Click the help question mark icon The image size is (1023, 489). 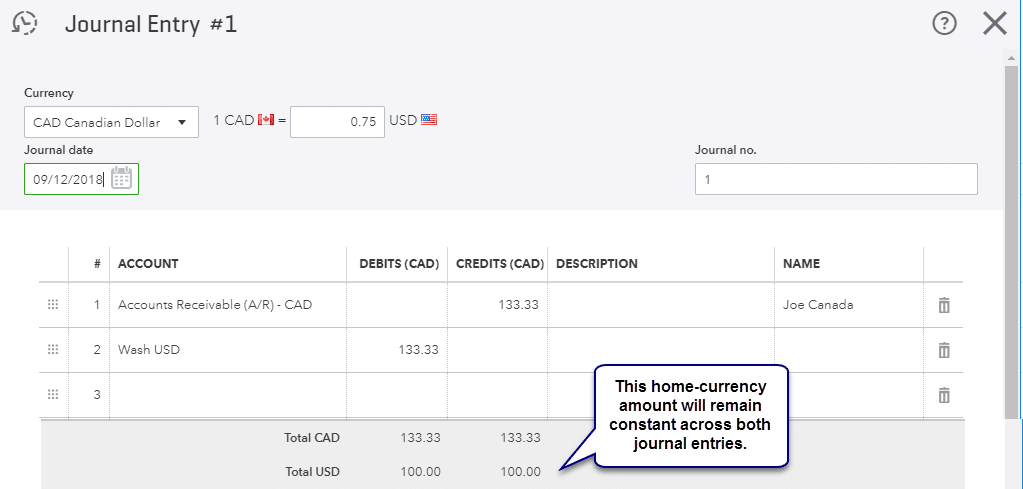coord(944,24)
